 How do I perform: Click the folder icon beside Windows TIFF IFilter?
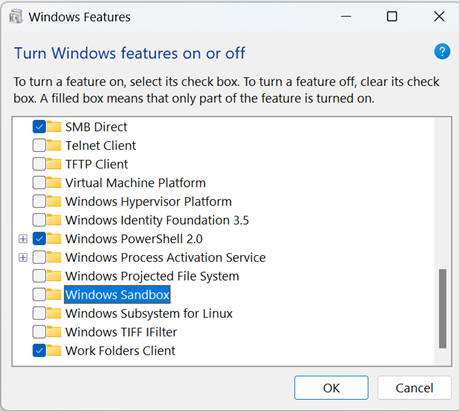(54, 332)
